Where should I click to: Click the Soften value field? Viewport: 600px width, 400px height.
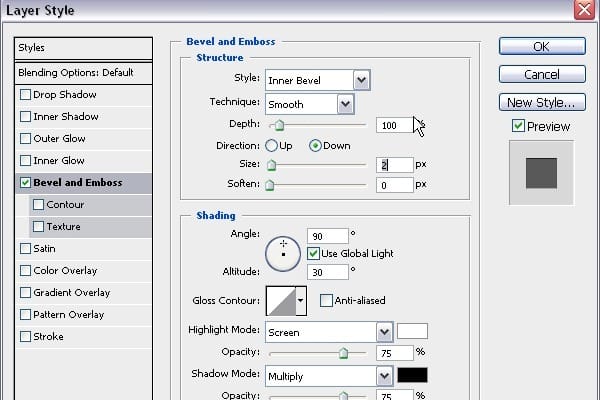[395, 185]
